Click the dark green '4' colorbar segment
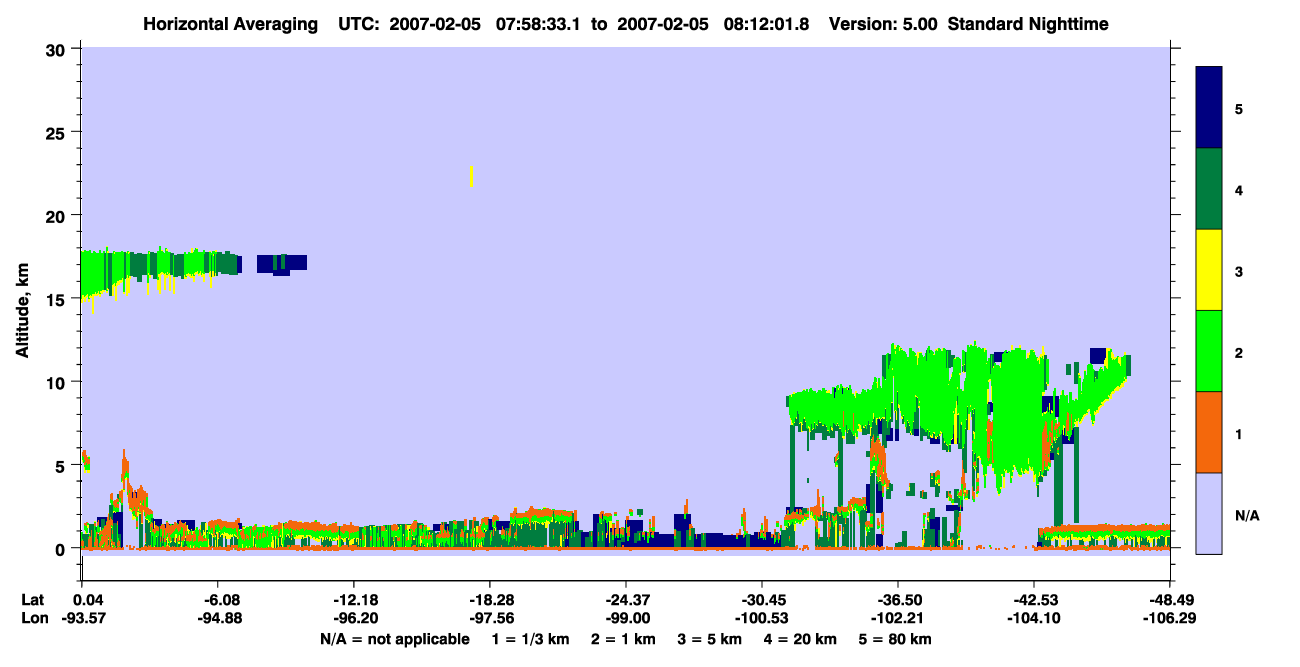1300x667 pixels. pos(1209,189)
